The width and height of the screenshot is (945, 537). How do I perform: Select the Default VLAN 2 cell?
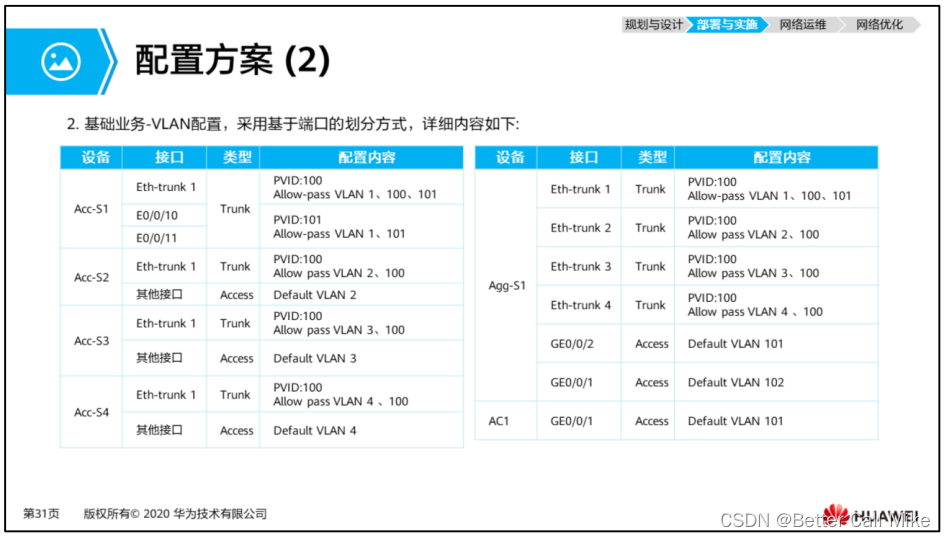[x=362, y=295]
